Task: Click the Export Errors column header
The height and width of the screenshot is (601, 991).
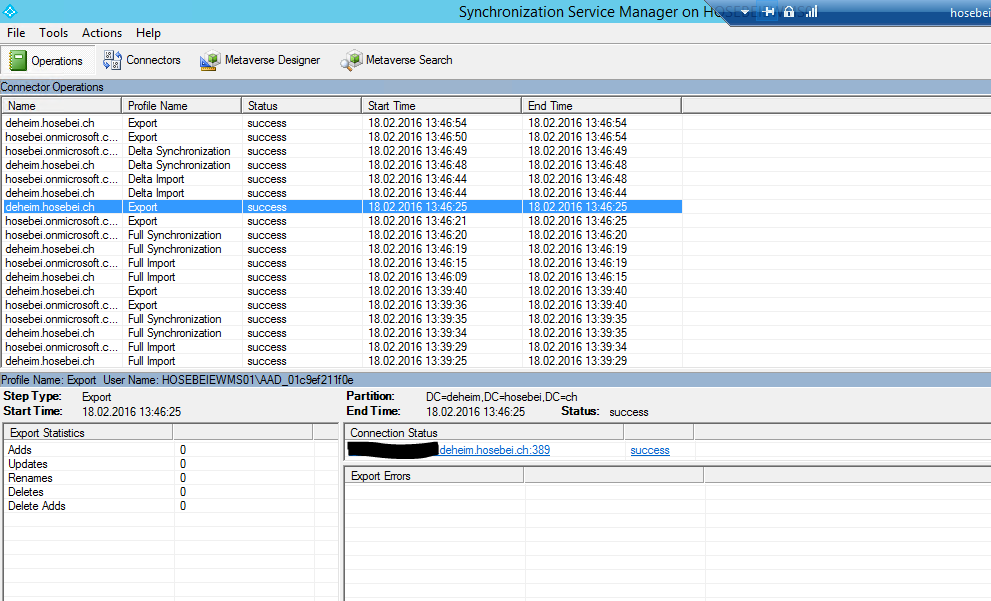Action: coord(434,475)
